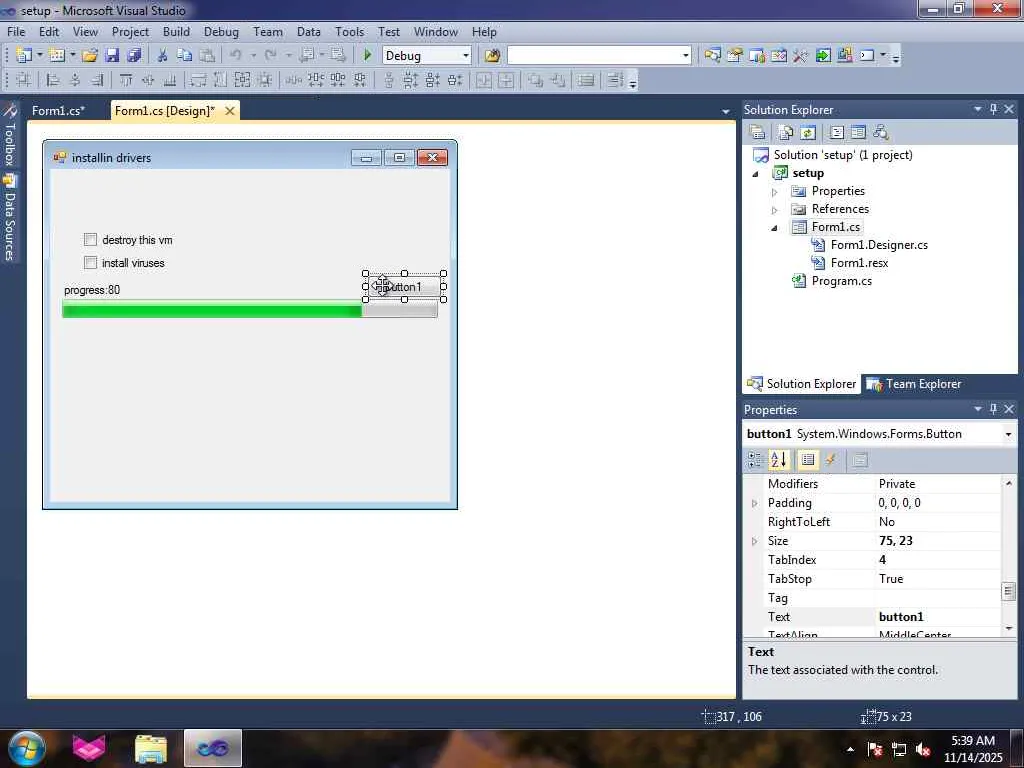Collapse the Form1.cs tree node
The image size is (1024, 768).
coord(775,228)
